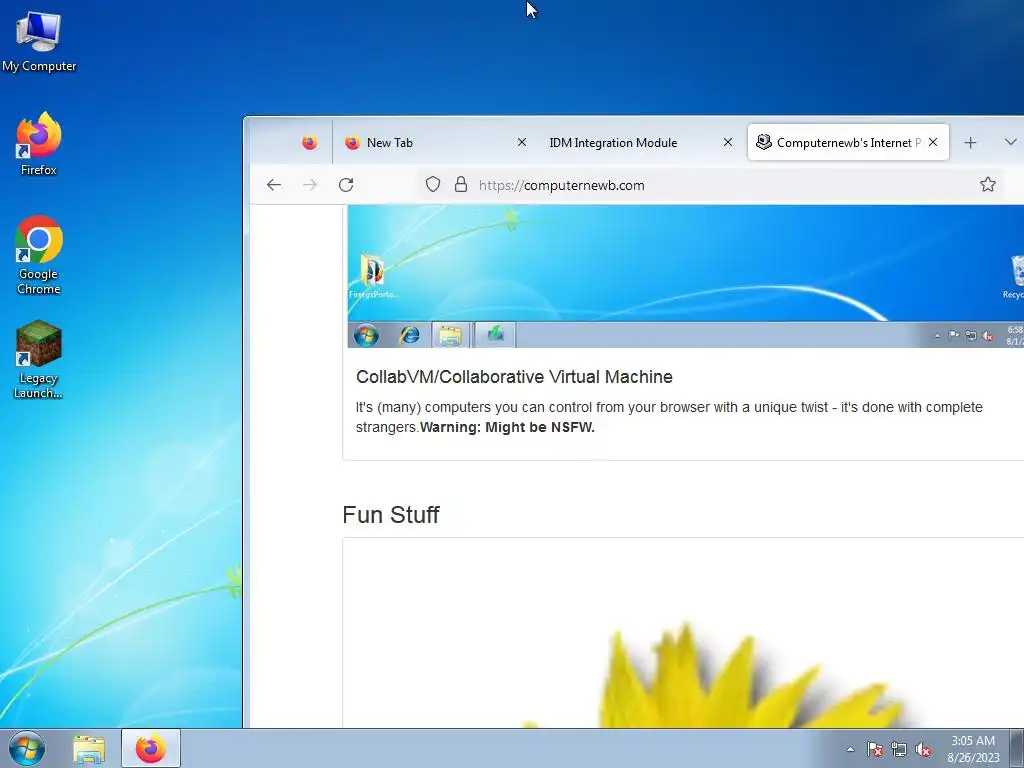Open Windows Explorer from taskbar
This screenshot has height=768, width=1024.
(89, 748)
